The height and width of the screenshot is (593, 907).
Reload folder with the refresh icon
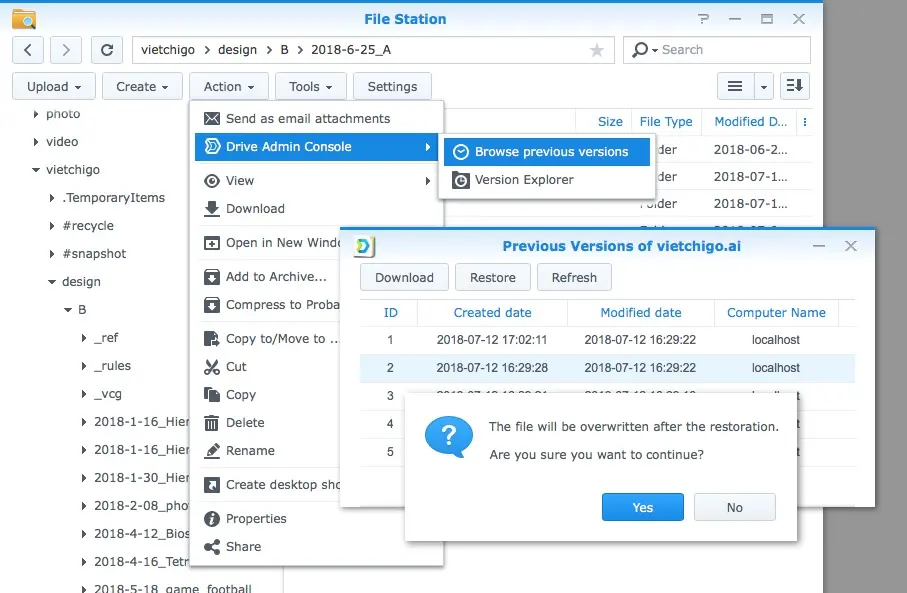tap(107, 50)
